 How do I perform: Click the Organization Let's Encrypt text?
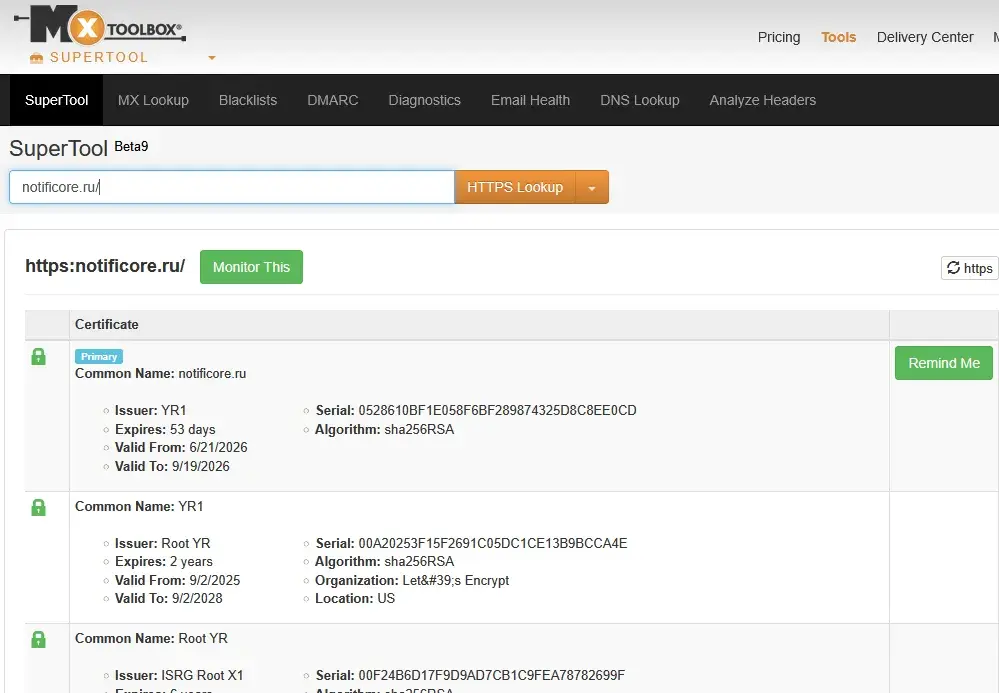pyautogui.click(x=412, y=580)
